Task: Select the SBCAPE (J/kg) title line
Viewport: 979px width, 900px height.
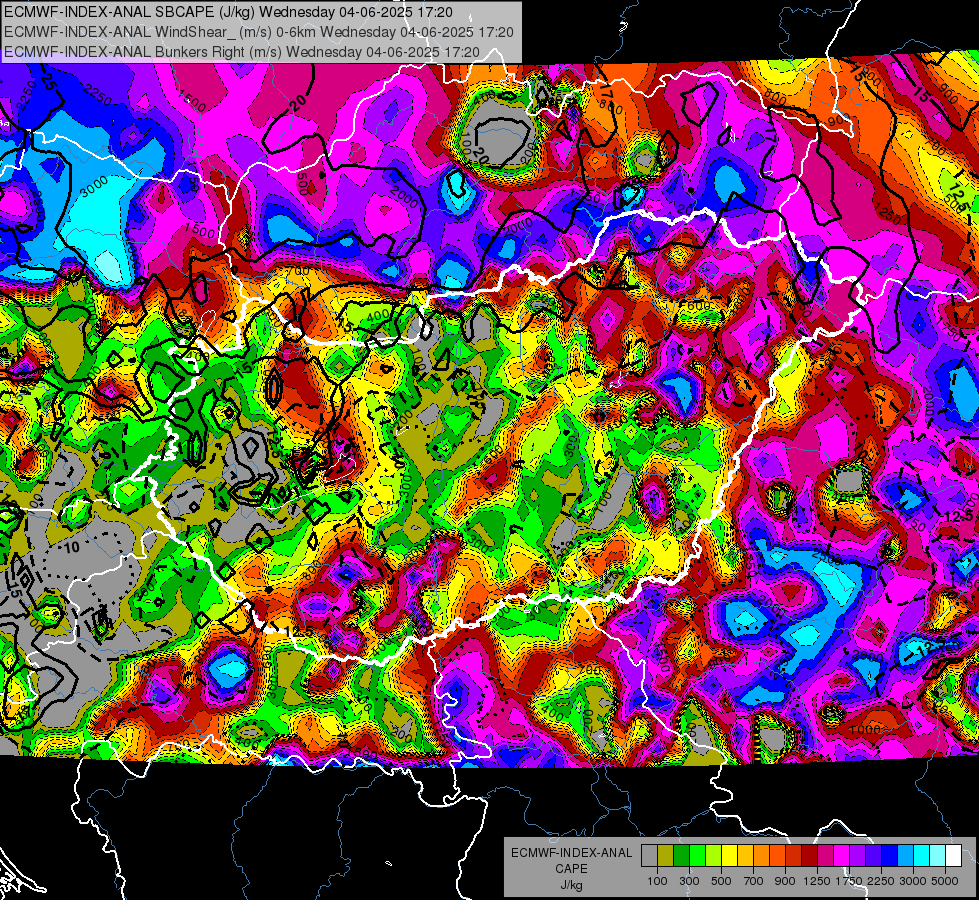Action: [228, 12]
